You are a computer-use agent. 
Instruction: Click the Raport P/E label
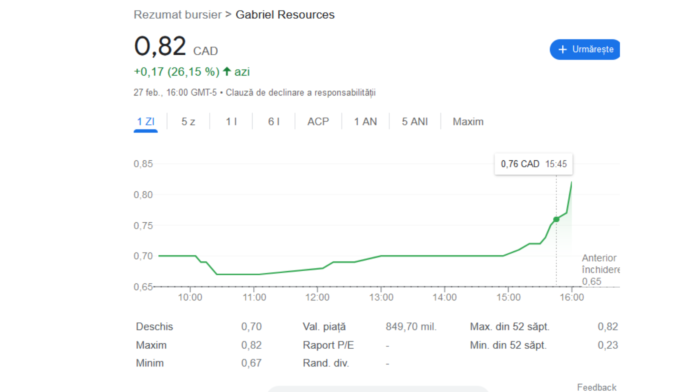(328, 345)
